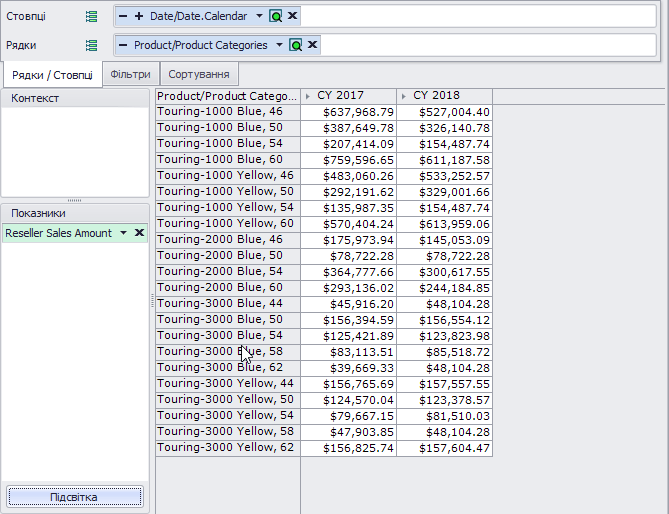Viewport: 669px width, 514px height.
Task: Select row Touring-3000 Blue, 44
Action: (x=228, y=304)
